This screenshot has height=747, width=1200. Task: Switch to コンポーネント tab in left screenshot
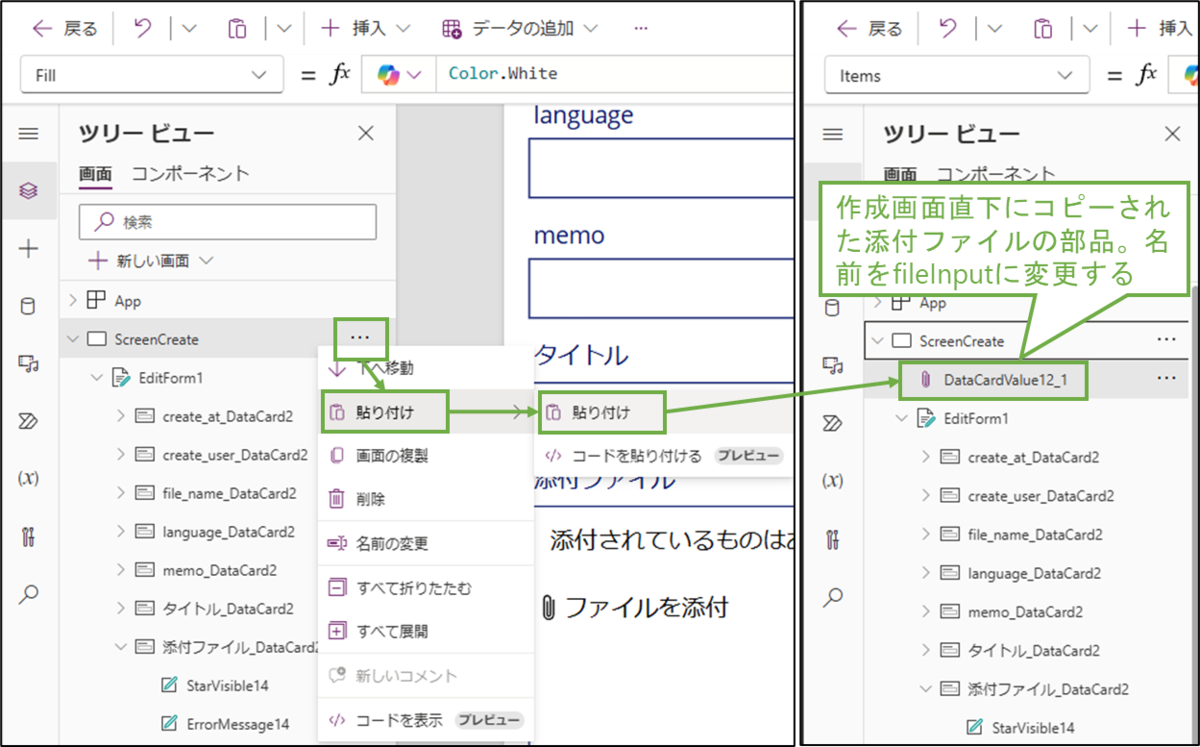tap(191, 174)
